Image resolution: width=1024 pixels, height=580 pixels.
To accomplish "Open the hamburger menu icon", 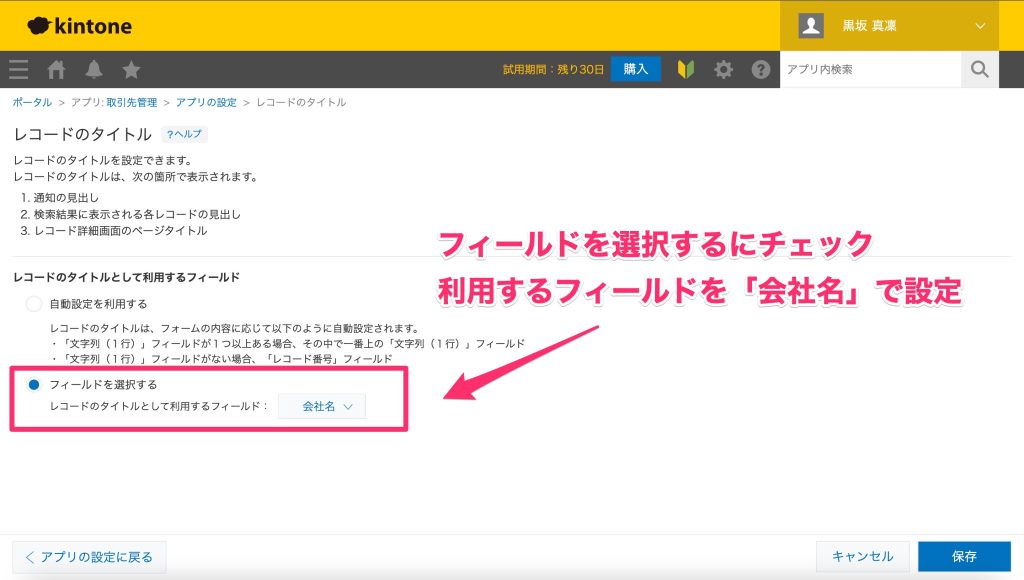I will pos(18,69).
